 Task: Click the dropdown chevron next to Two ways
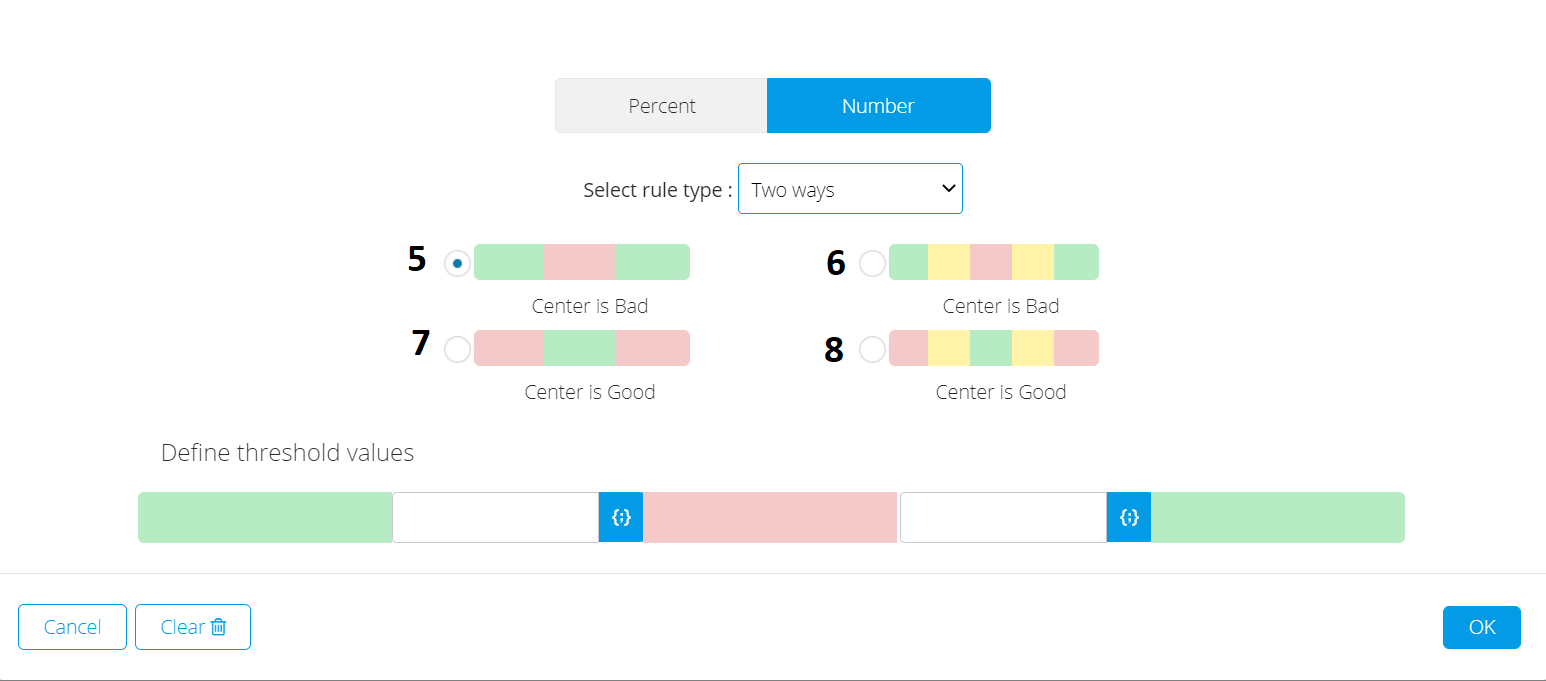point(949,189)
